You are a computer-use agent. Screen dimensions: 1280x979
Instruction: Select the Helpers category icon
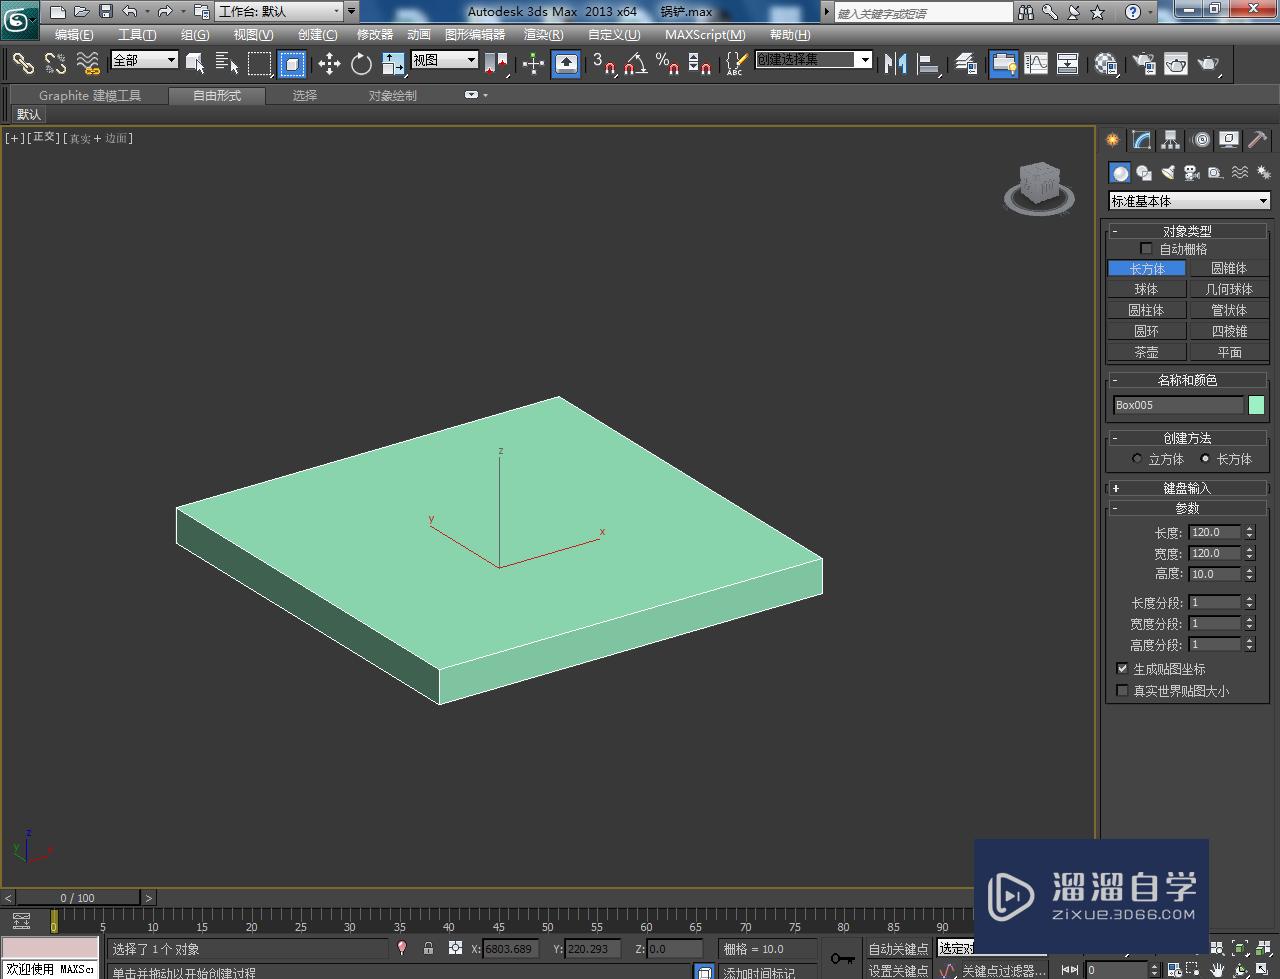point(1215,173)
